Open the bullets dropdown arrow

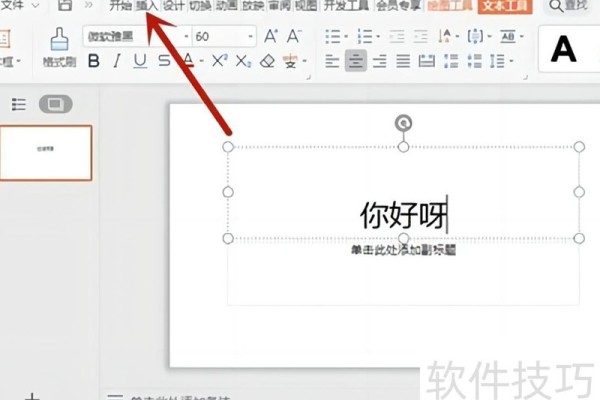pos(346,37)
